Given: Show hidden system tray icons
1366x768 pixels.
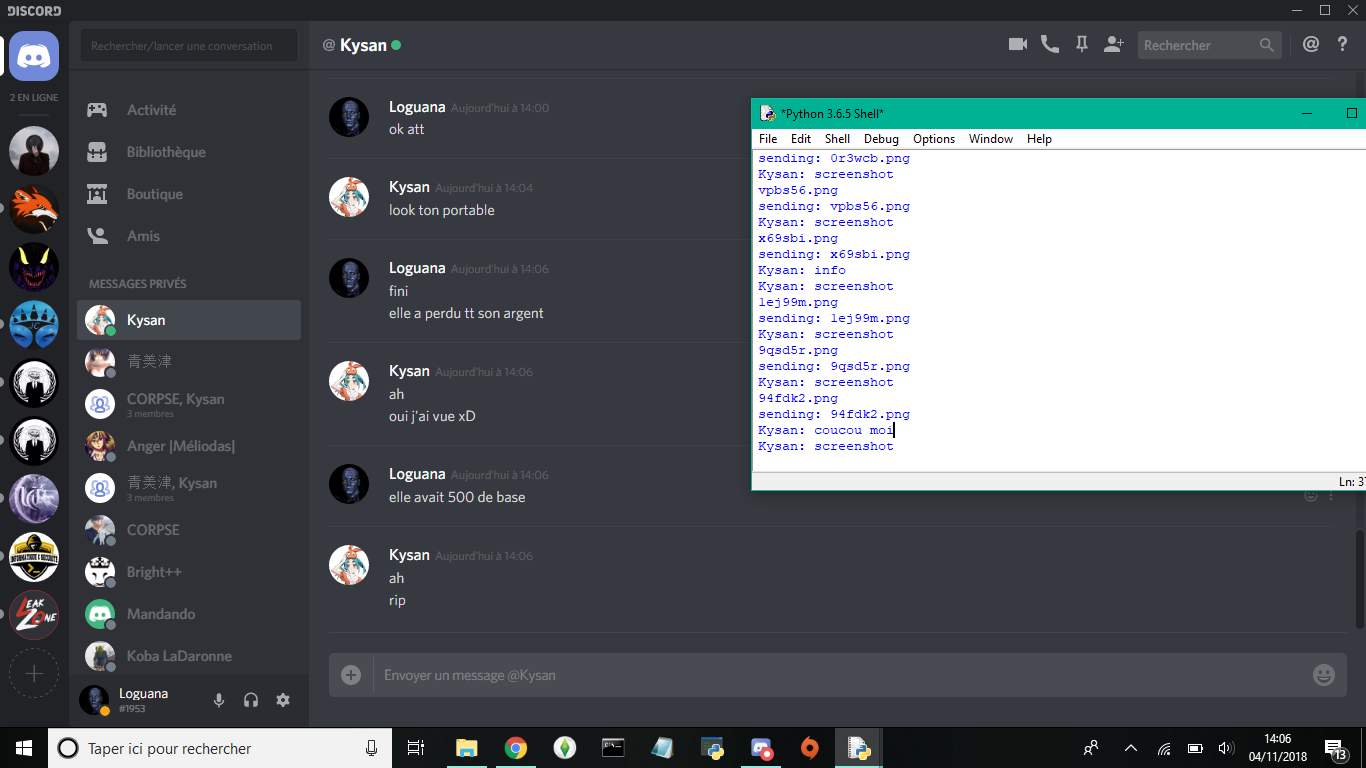Looking at the screenshot, I should click(1131, 748).
